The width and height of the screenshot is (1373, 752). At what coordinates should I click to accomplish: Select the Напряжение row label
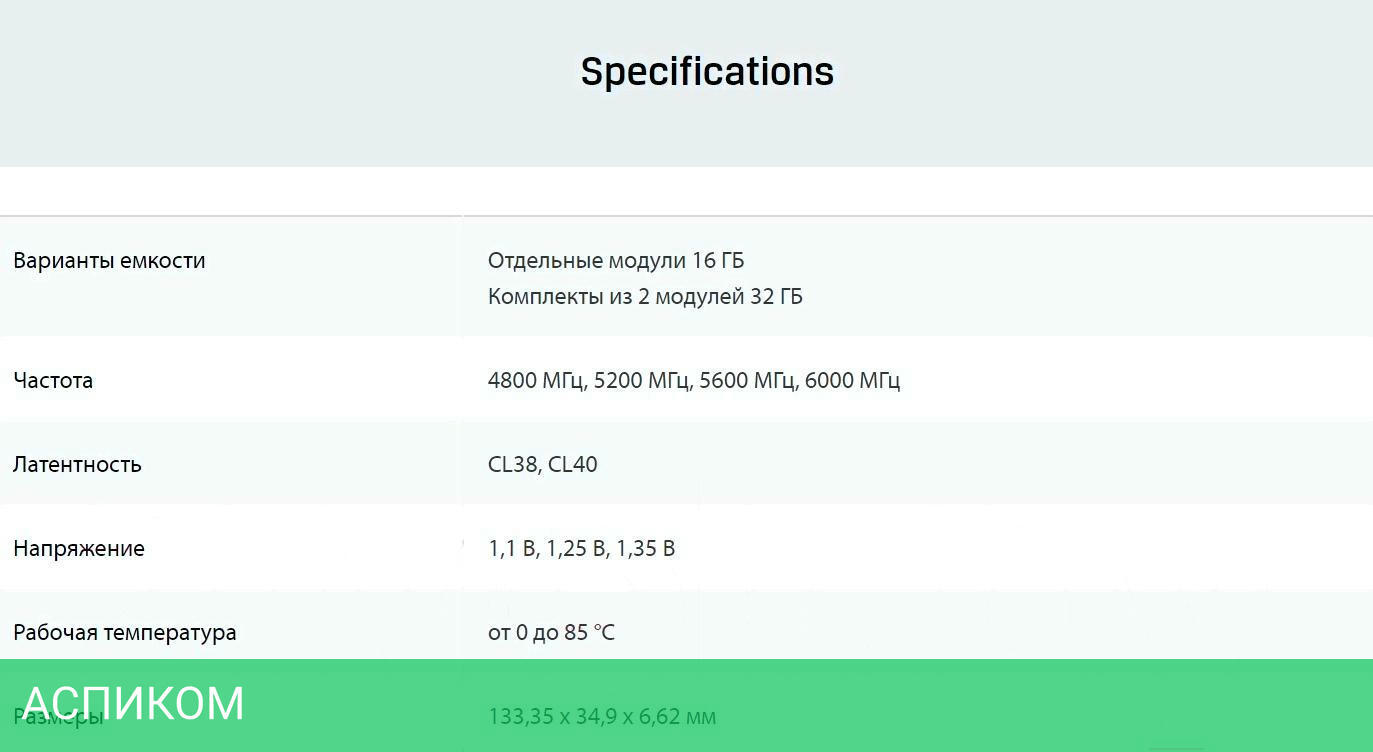tap(79, 549)
